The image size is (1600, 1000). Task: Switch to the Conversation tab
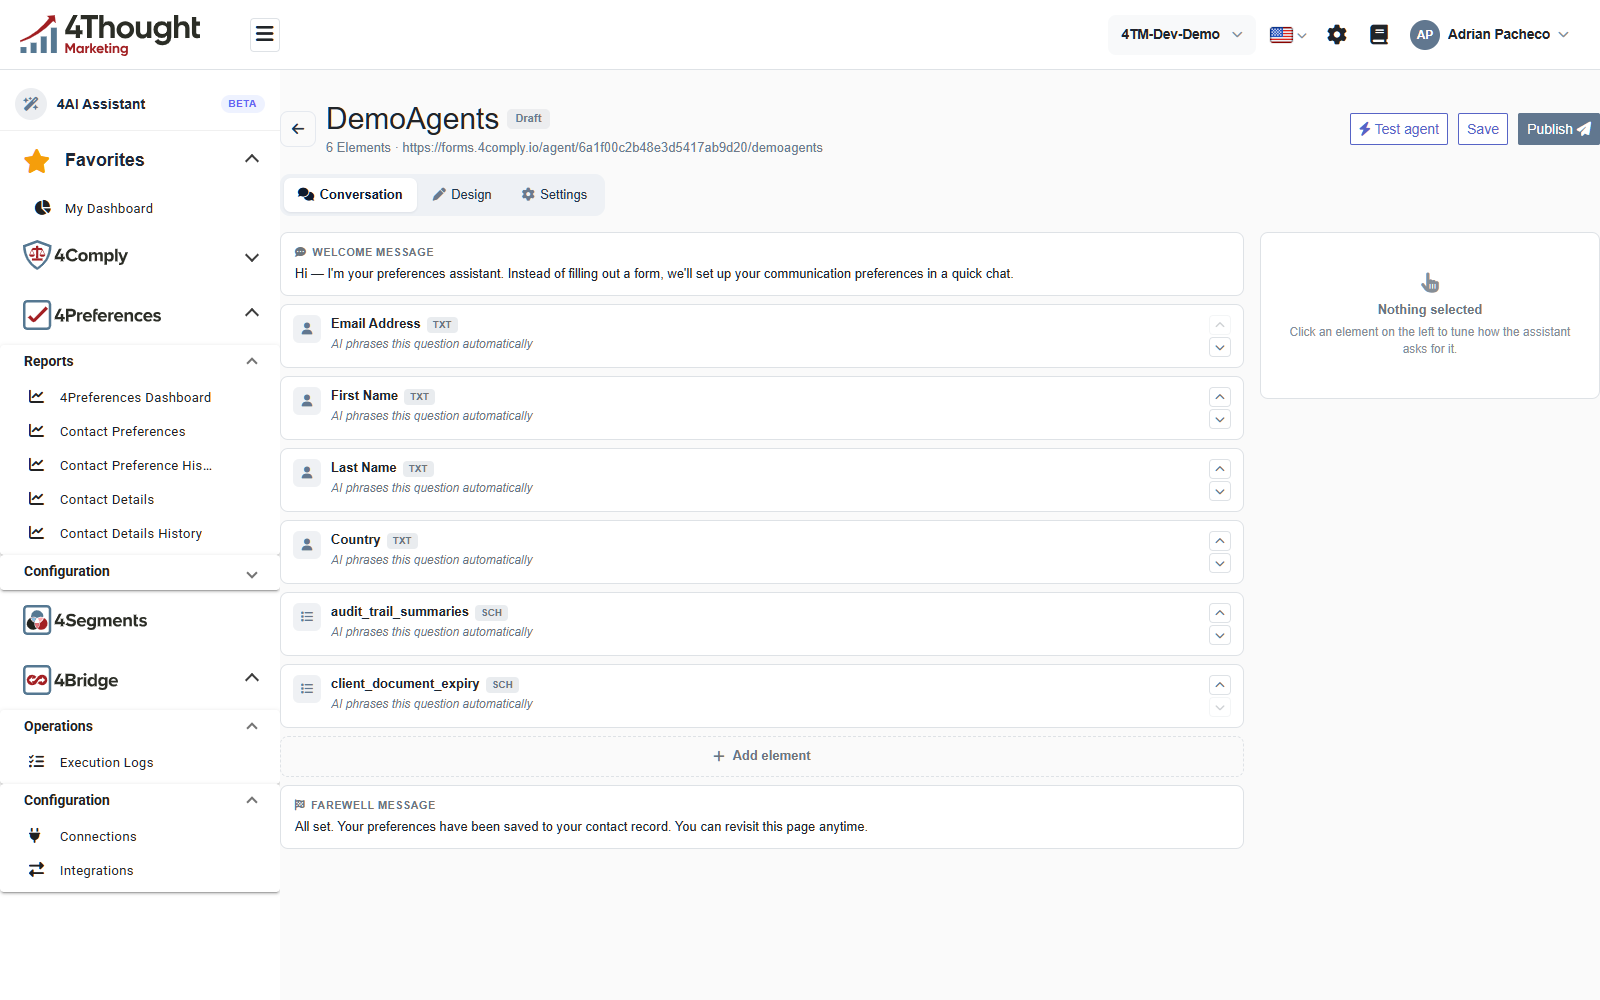click(350, 195)
